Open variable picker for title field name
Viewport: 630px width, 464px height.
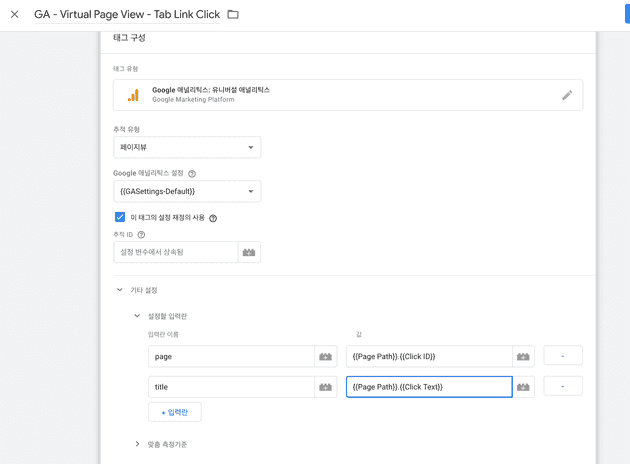pos(325,387)
